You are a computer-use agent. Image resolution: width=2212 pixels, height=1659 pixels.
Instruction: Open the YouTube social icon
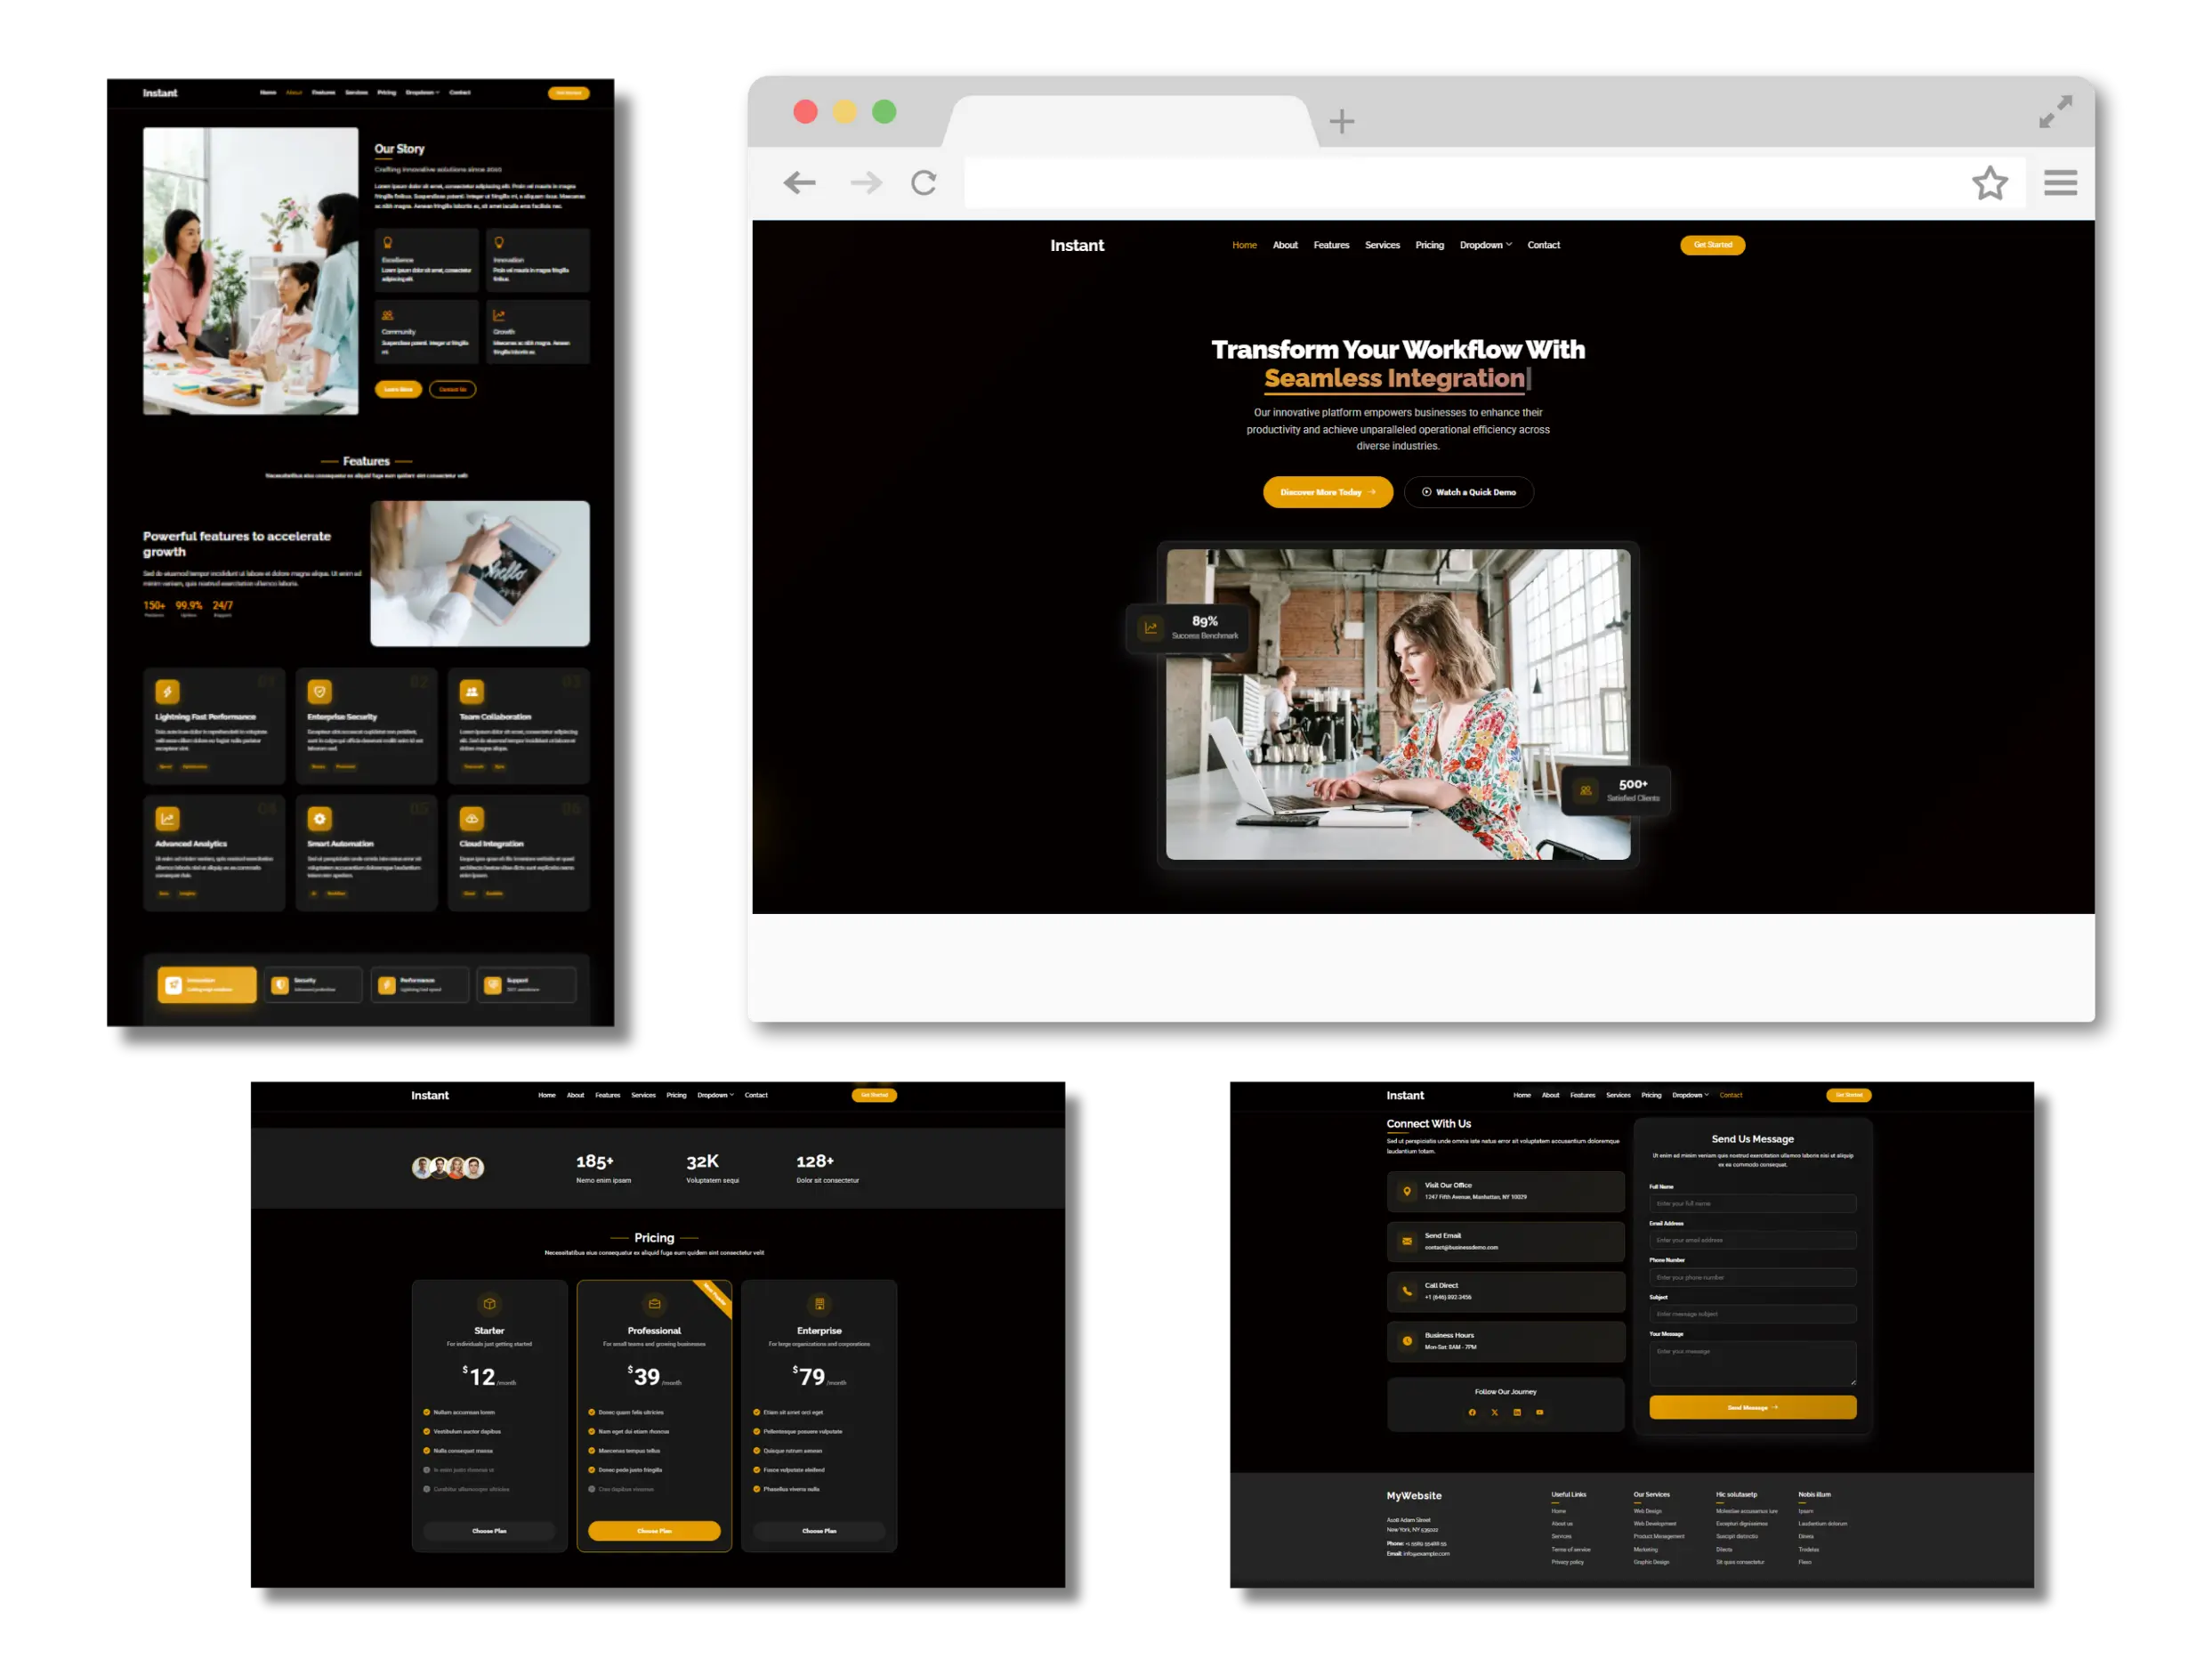[1539, 1412]
